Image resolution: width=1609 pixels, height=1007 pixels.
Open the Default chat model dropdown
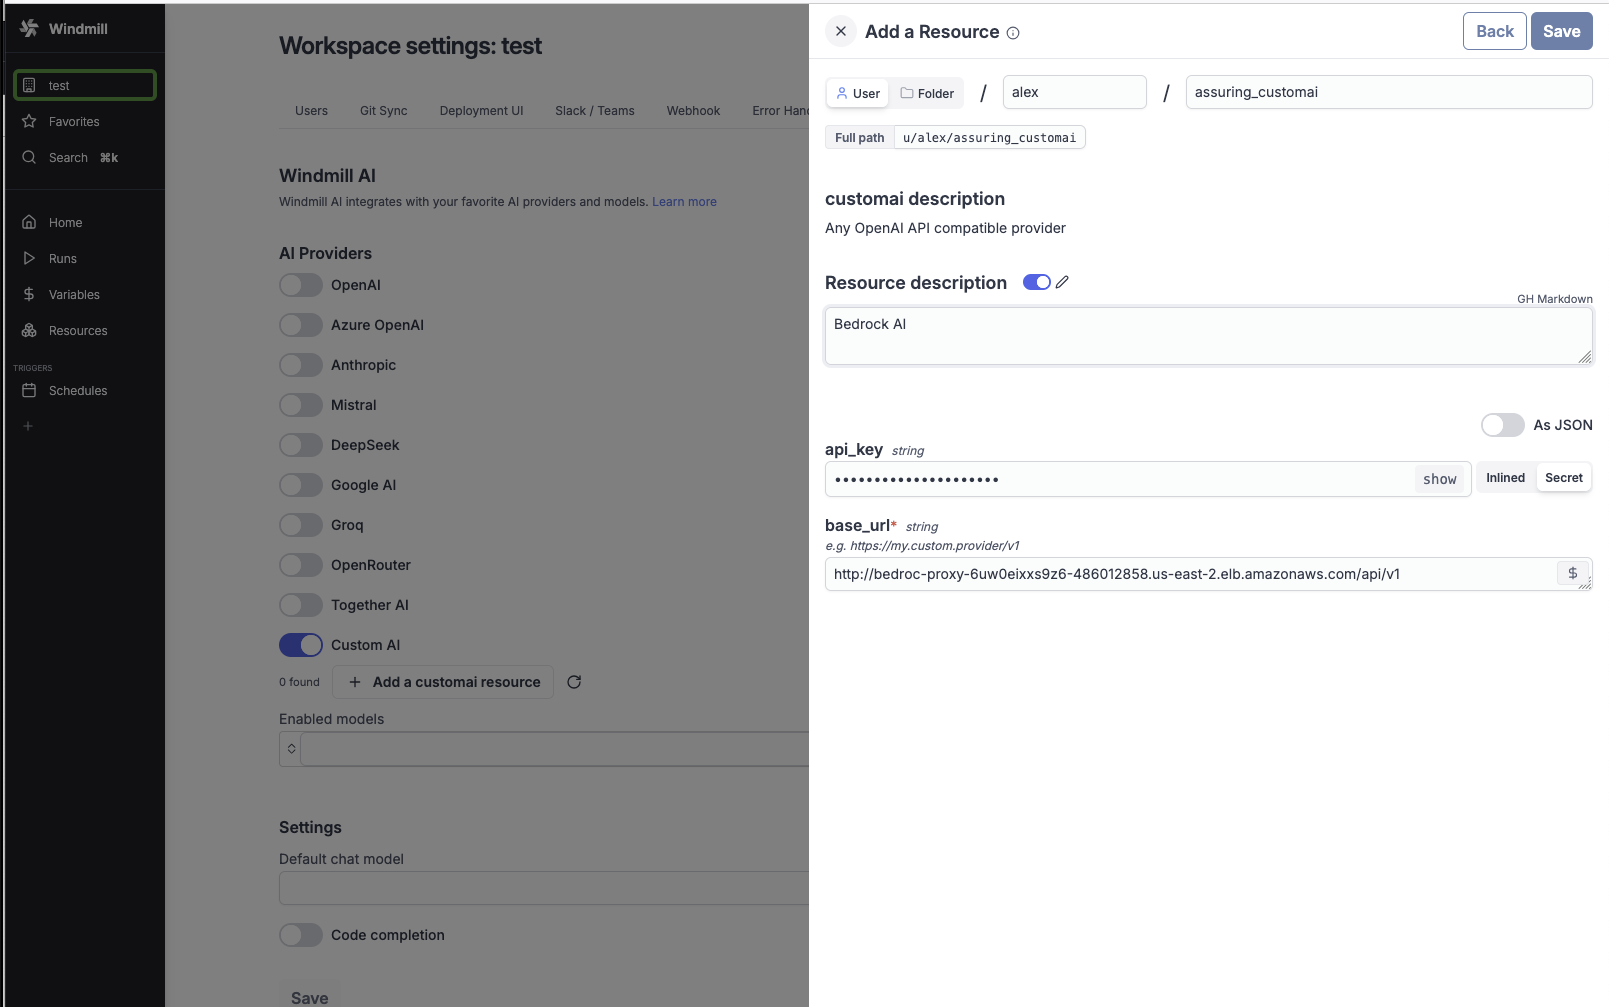tap(545, 888)
